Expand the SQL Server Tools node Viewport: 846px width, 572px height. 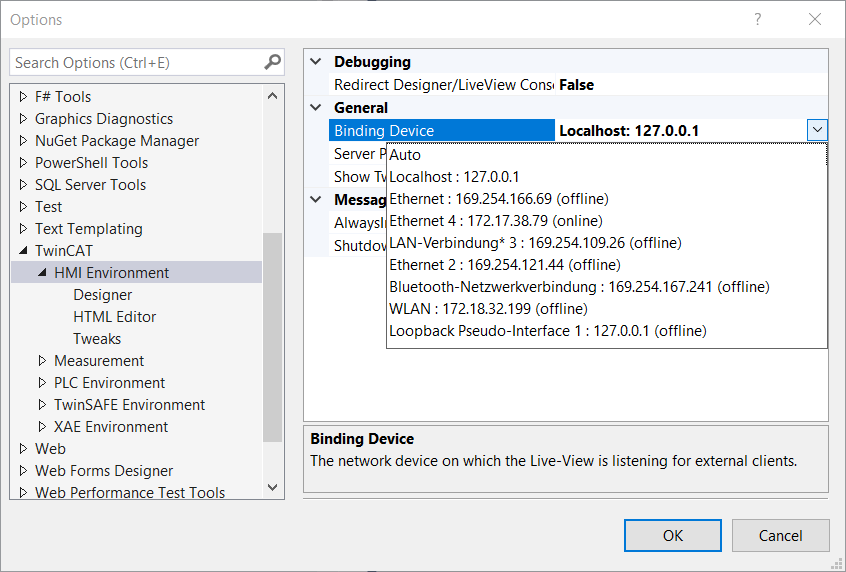point(23,185)
